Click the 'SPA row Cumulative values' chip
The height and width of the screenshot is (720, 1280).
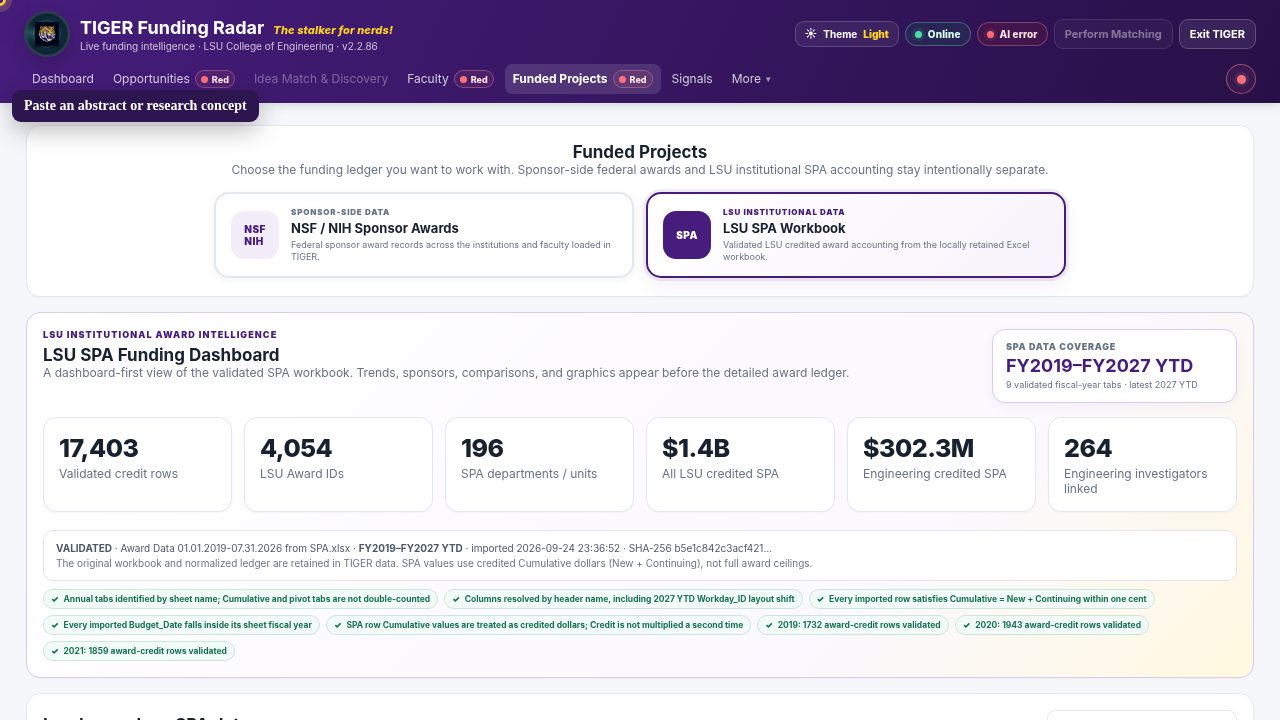click(x=538, y=625)
